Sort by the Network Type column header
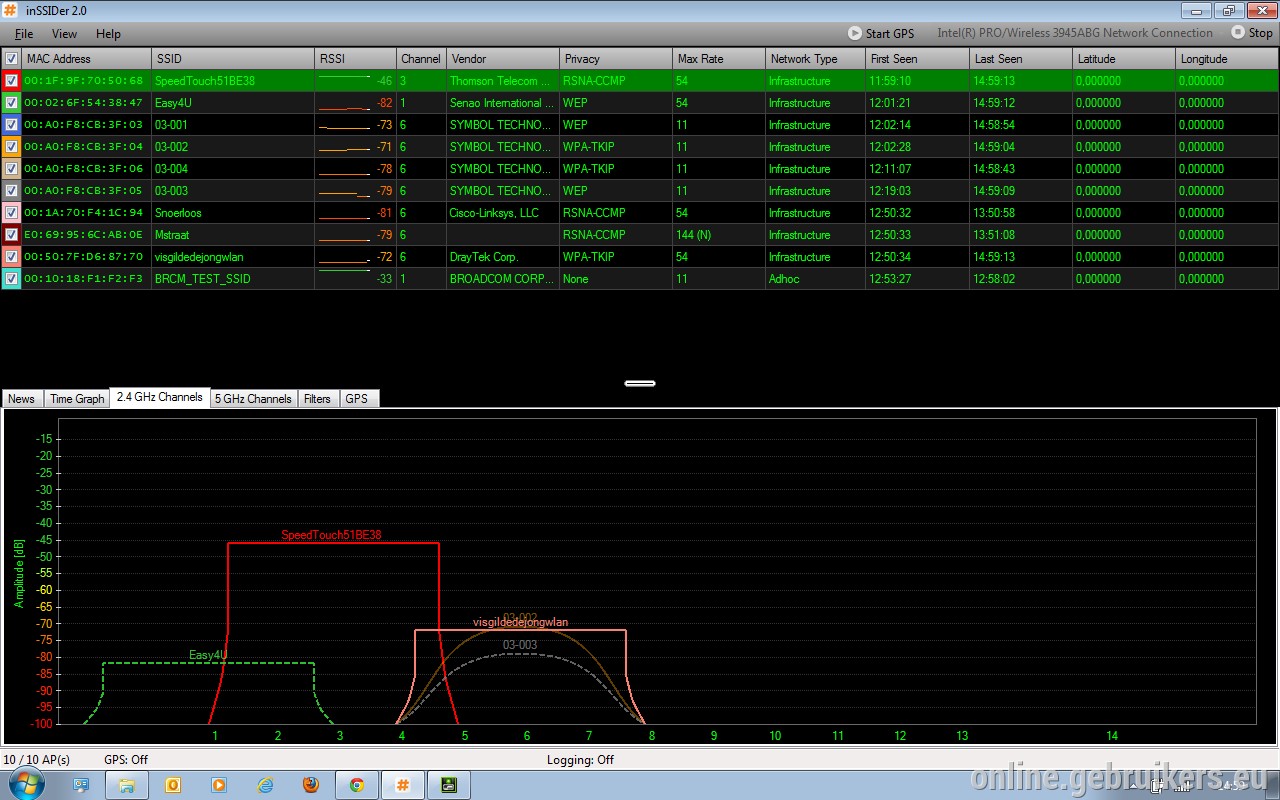Image resolution: width=1280 pixels, height=800 pixels. [816, 59]
